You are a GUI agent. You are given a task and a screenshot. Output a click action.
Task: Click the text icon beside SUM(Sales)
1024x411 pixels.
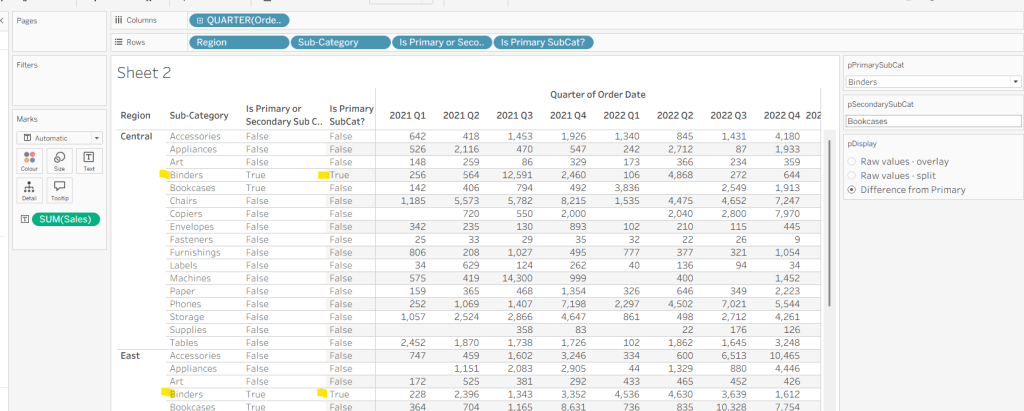point(24,218)
